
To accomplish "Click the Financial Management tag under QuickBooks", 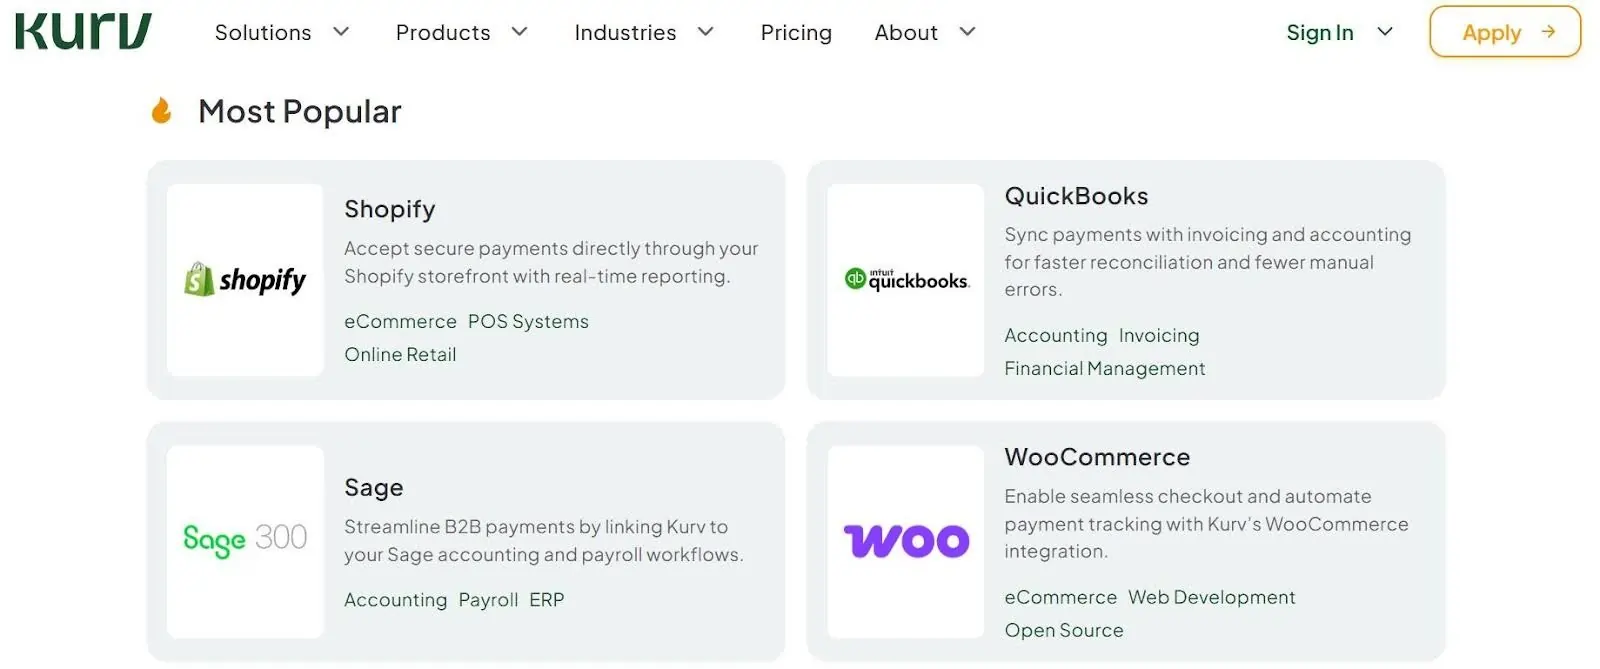I will tap(1104, 368).
